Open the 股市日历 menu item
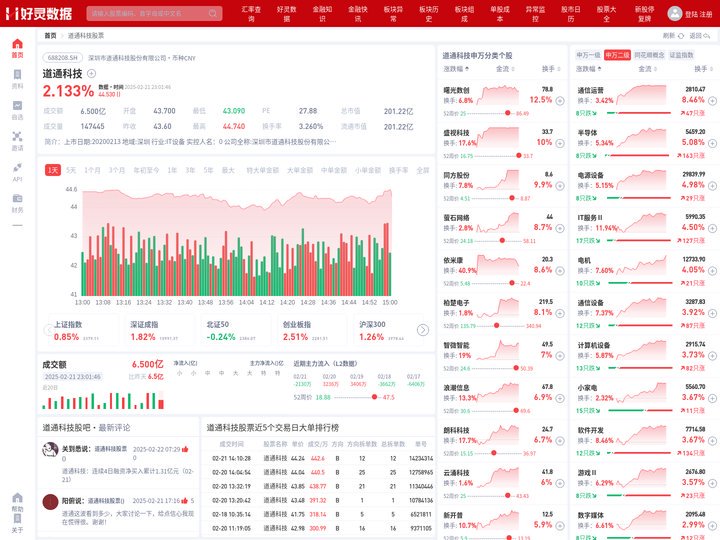 pyautogui.click(x=571, y=14)
